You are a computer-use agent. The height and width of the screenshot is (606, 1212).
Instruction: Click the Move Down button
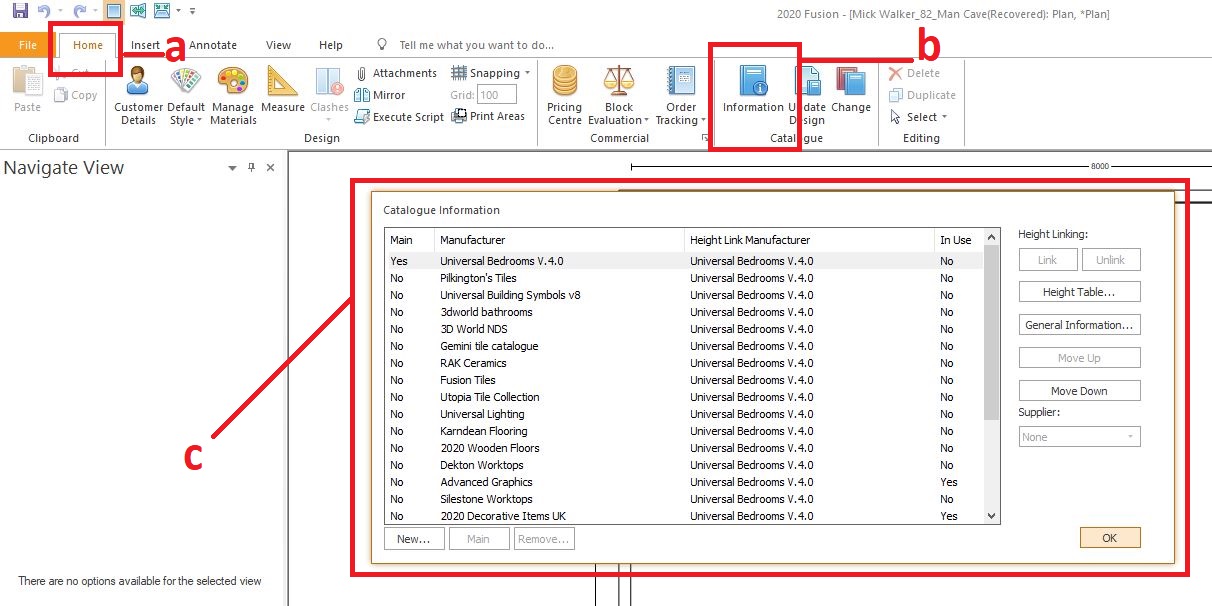[1079, 391]
